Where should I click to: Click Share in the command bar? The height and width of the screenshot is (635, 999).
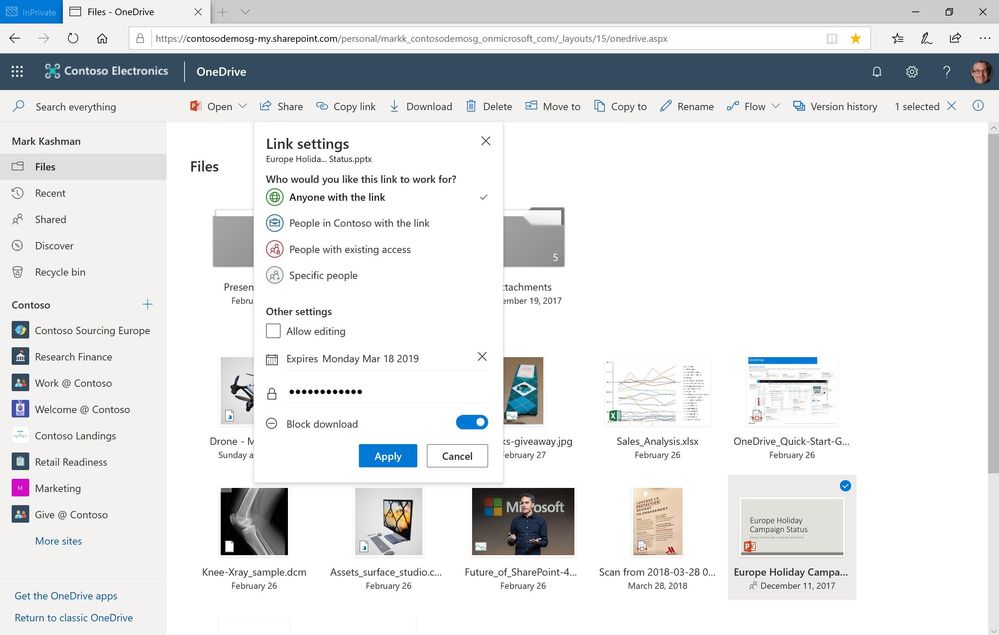coord(281,106)
